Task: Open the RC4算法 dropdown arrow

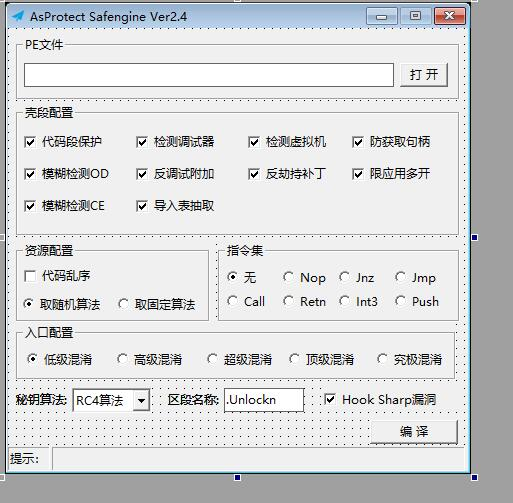Action: (141, 400)
